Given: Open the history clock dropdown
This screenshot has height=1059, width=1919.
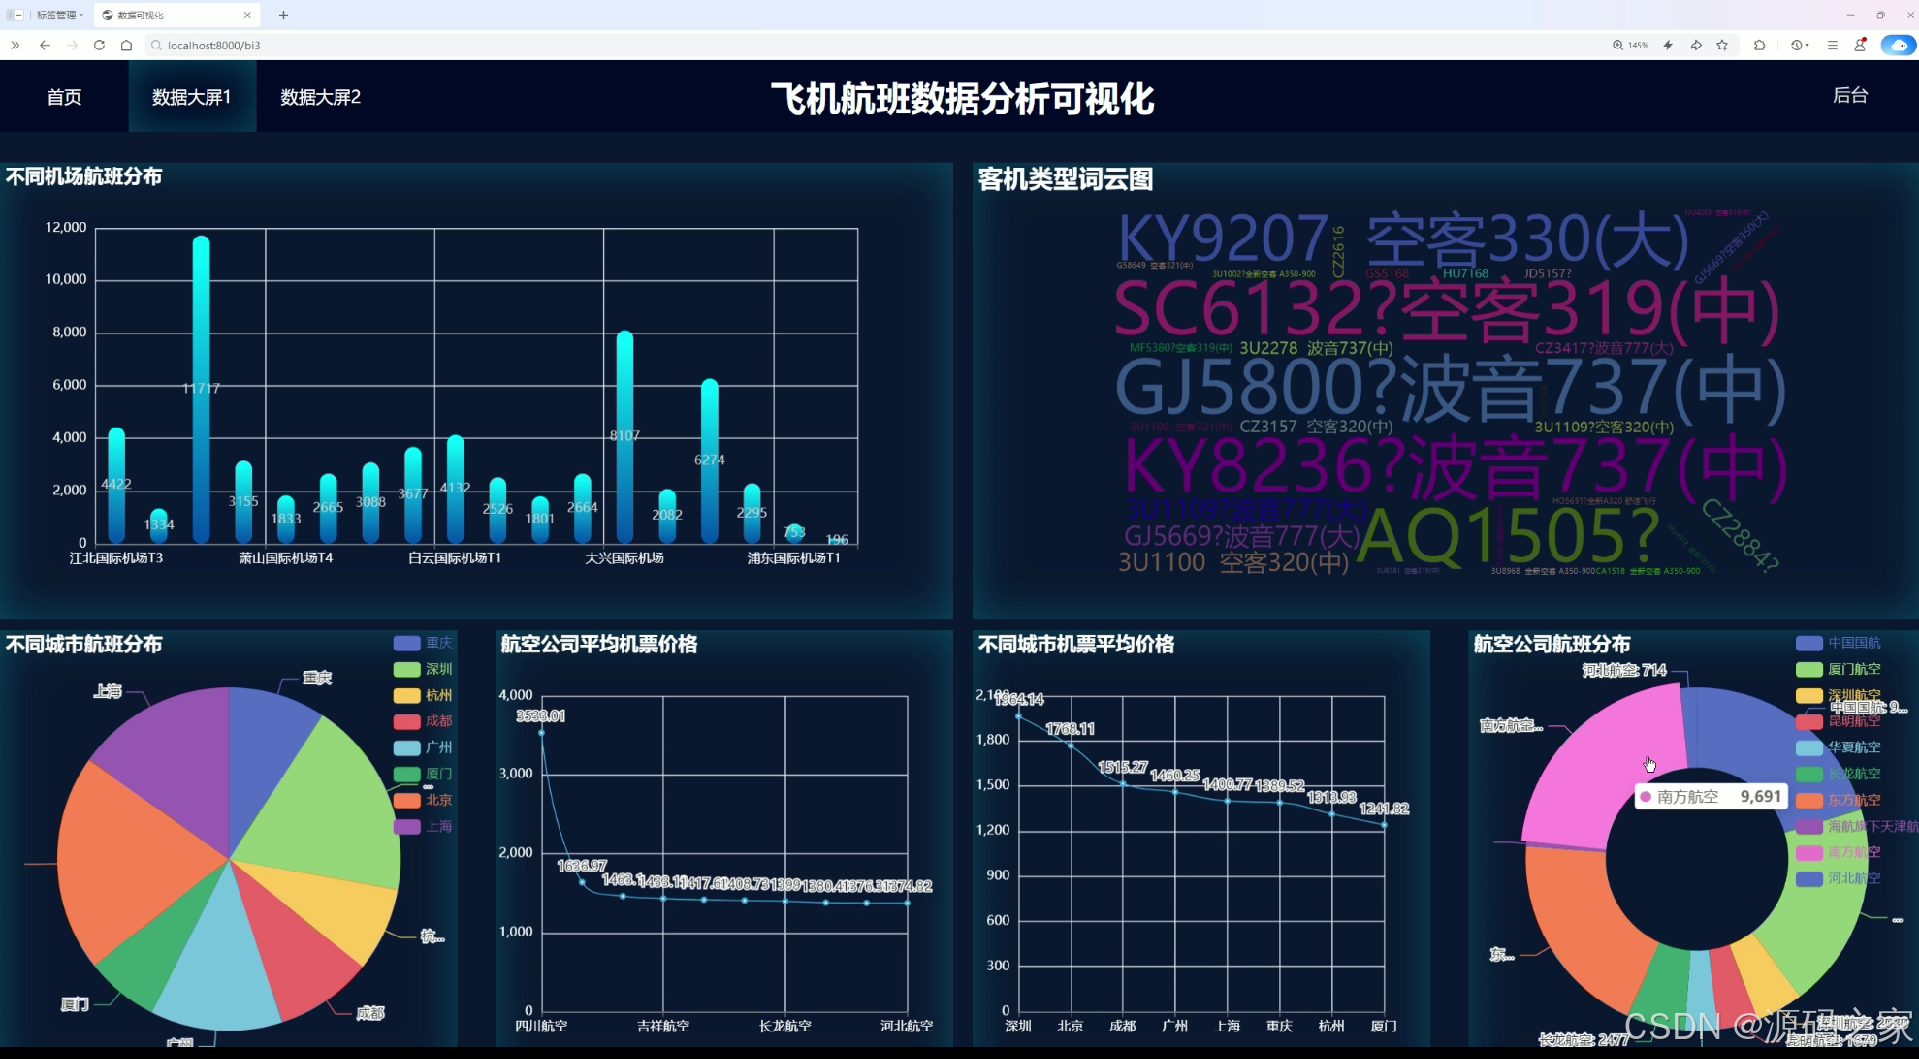Looking at the screenshot, I should (x=1800, y=45).
